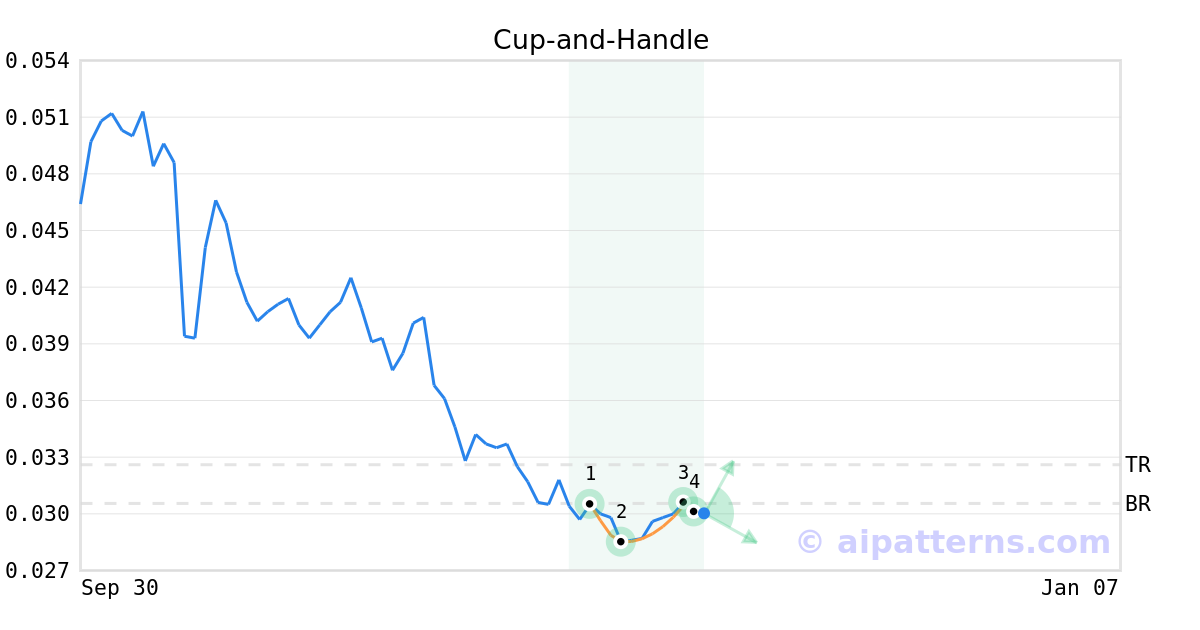Viewport: 1200px width, 630px height.
Task: Click the 0.054 y-axis price label
Action: tap(37, 61)
